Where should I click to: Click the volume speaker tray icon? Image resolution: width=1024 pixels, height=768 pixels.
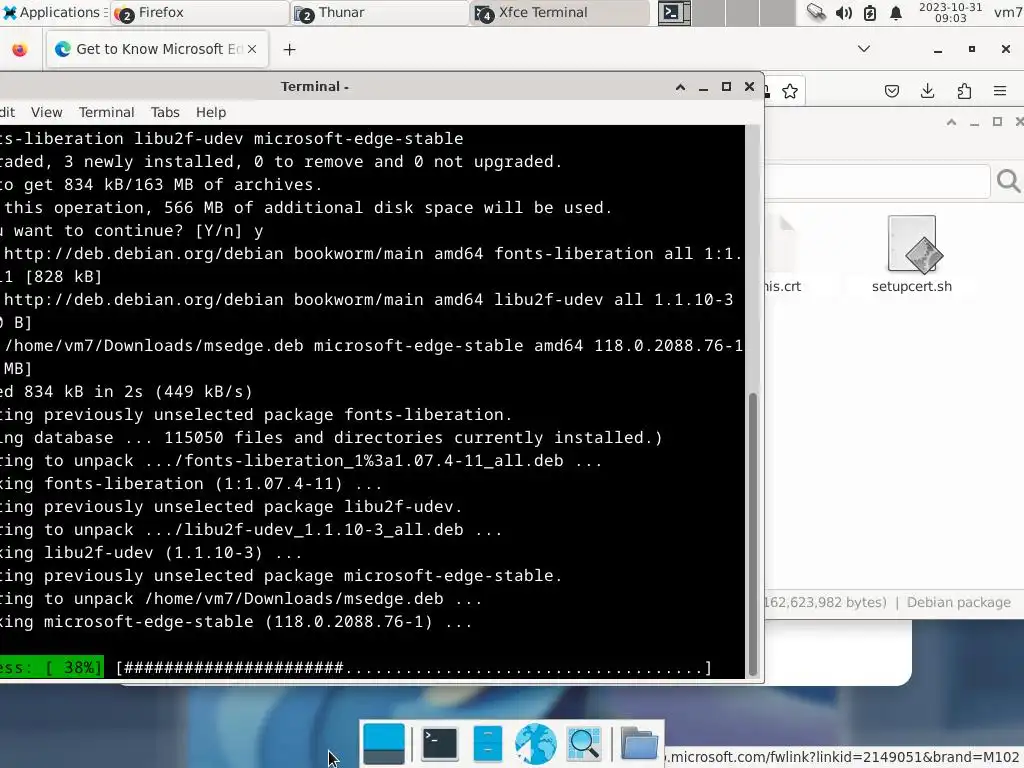[x=843, y=12]
